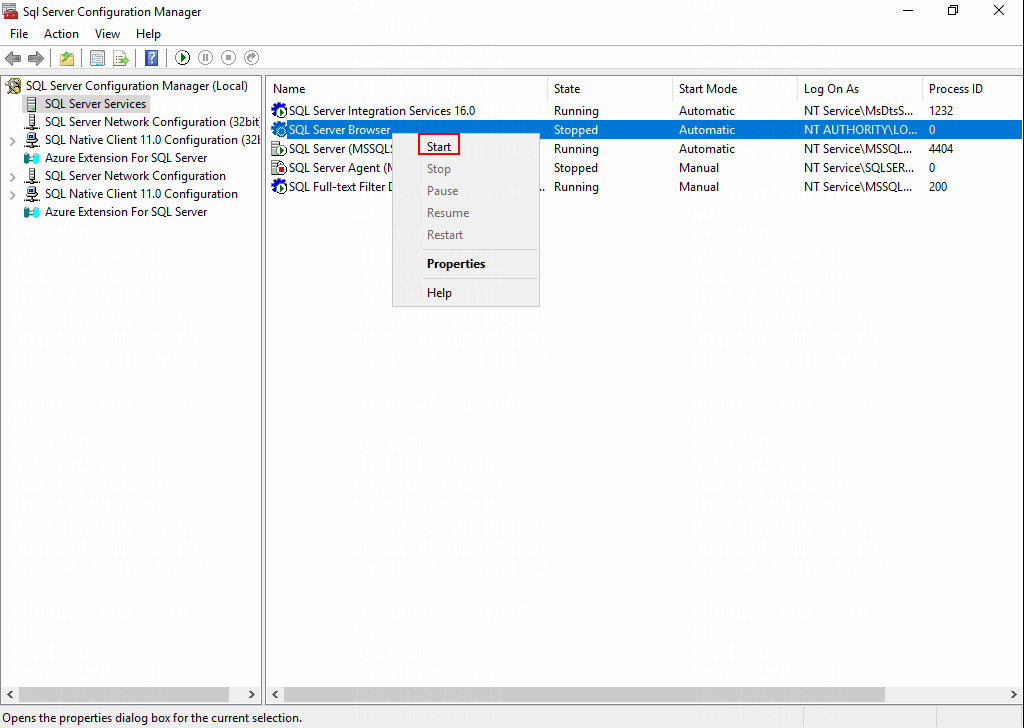Go up one level with folder icon
This screenshot has width=1024, height=728.
67,58
